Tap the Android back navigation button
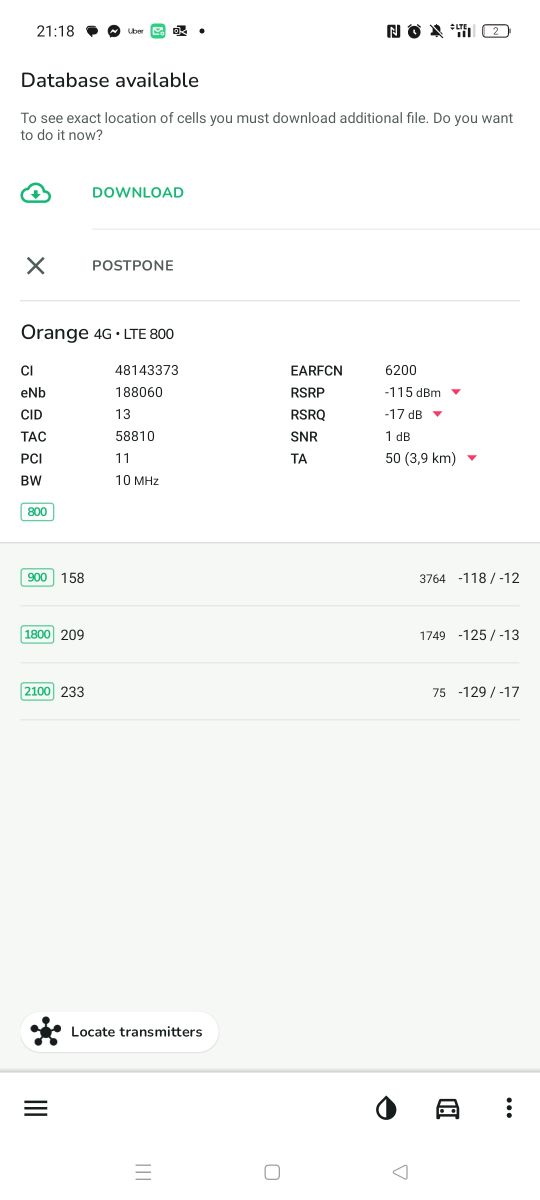The height and width of the screenshot is (1200, 540). coord(400,1172)
